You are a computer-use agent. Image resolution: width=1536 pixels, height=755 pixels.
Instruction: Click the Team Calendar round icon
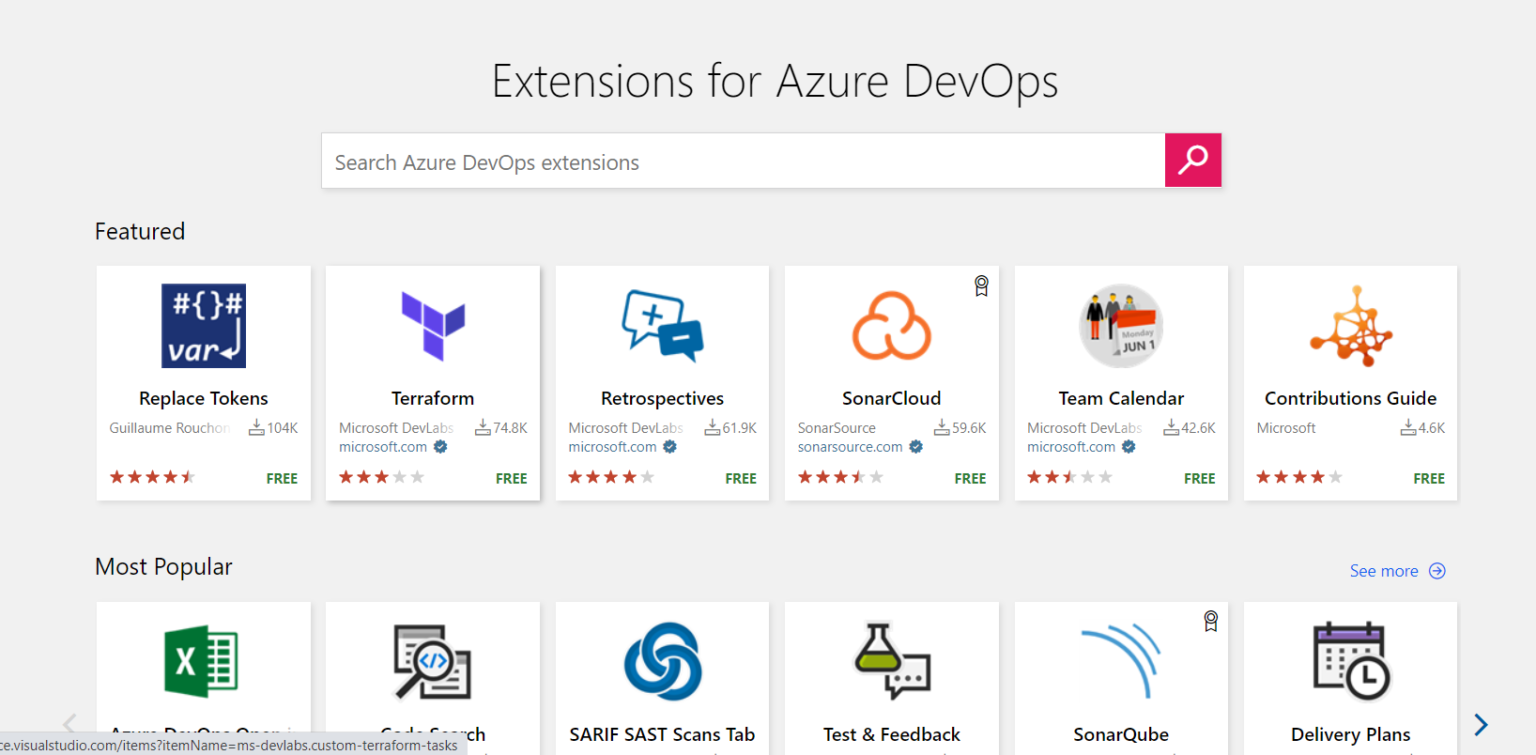click(1121, 326)
